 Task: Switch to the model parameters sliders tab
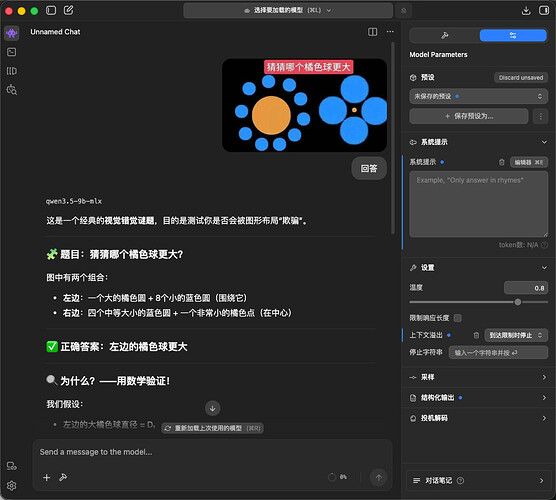coord(513,35)
